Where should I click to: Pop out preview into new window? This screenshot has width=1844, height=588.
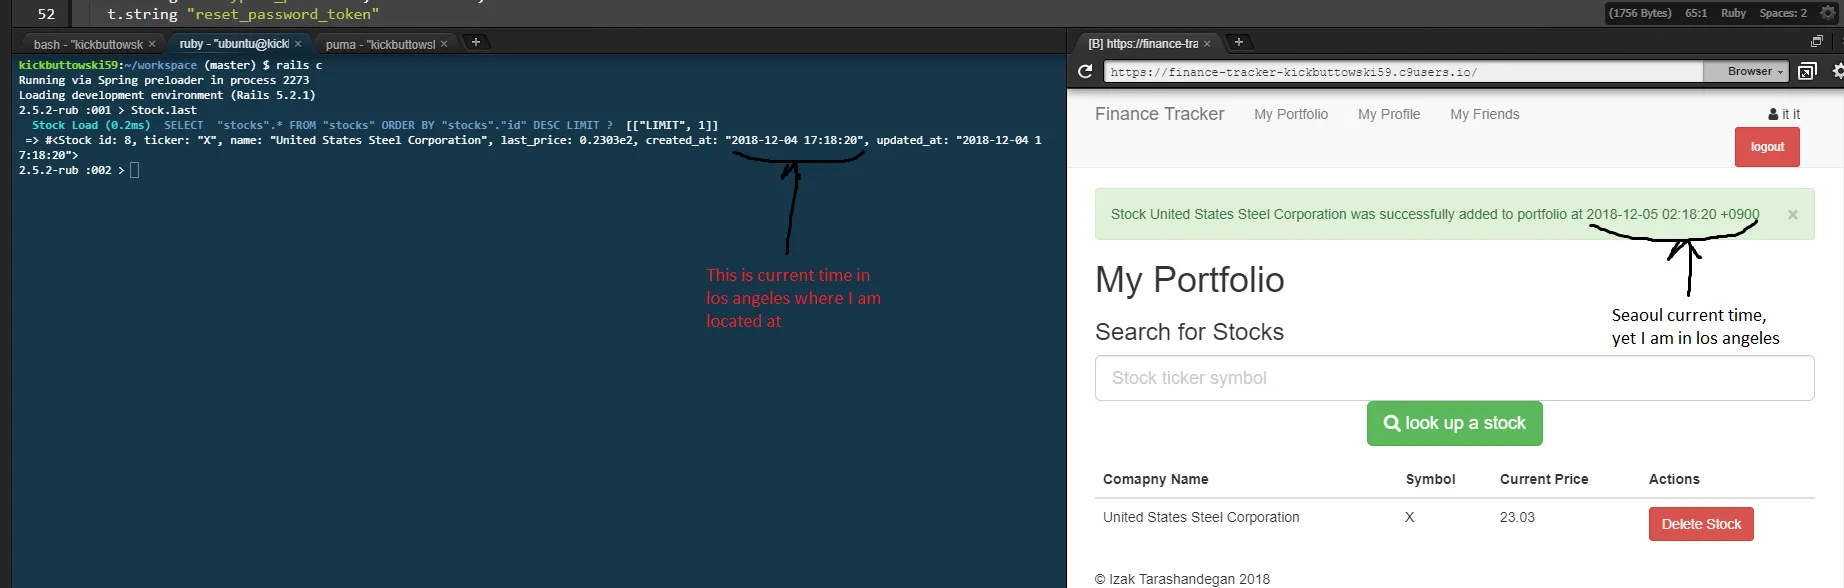[1807, 72]
